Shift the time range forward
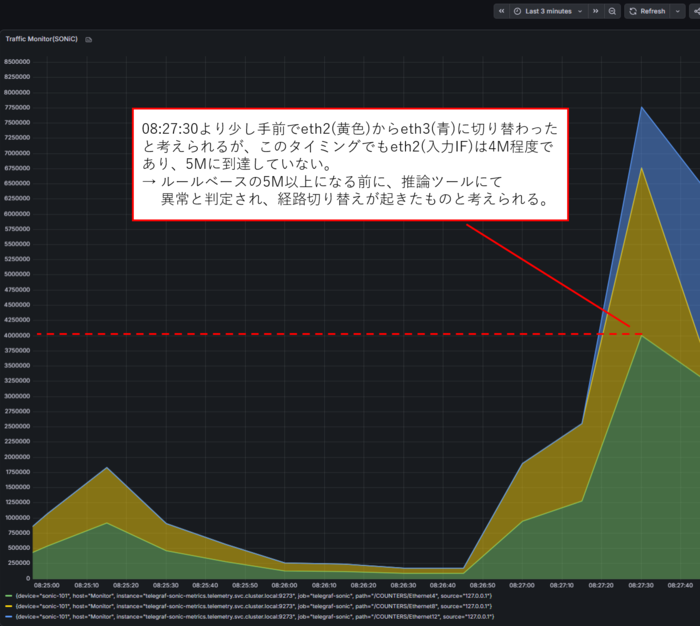 [x=596, y=11]
